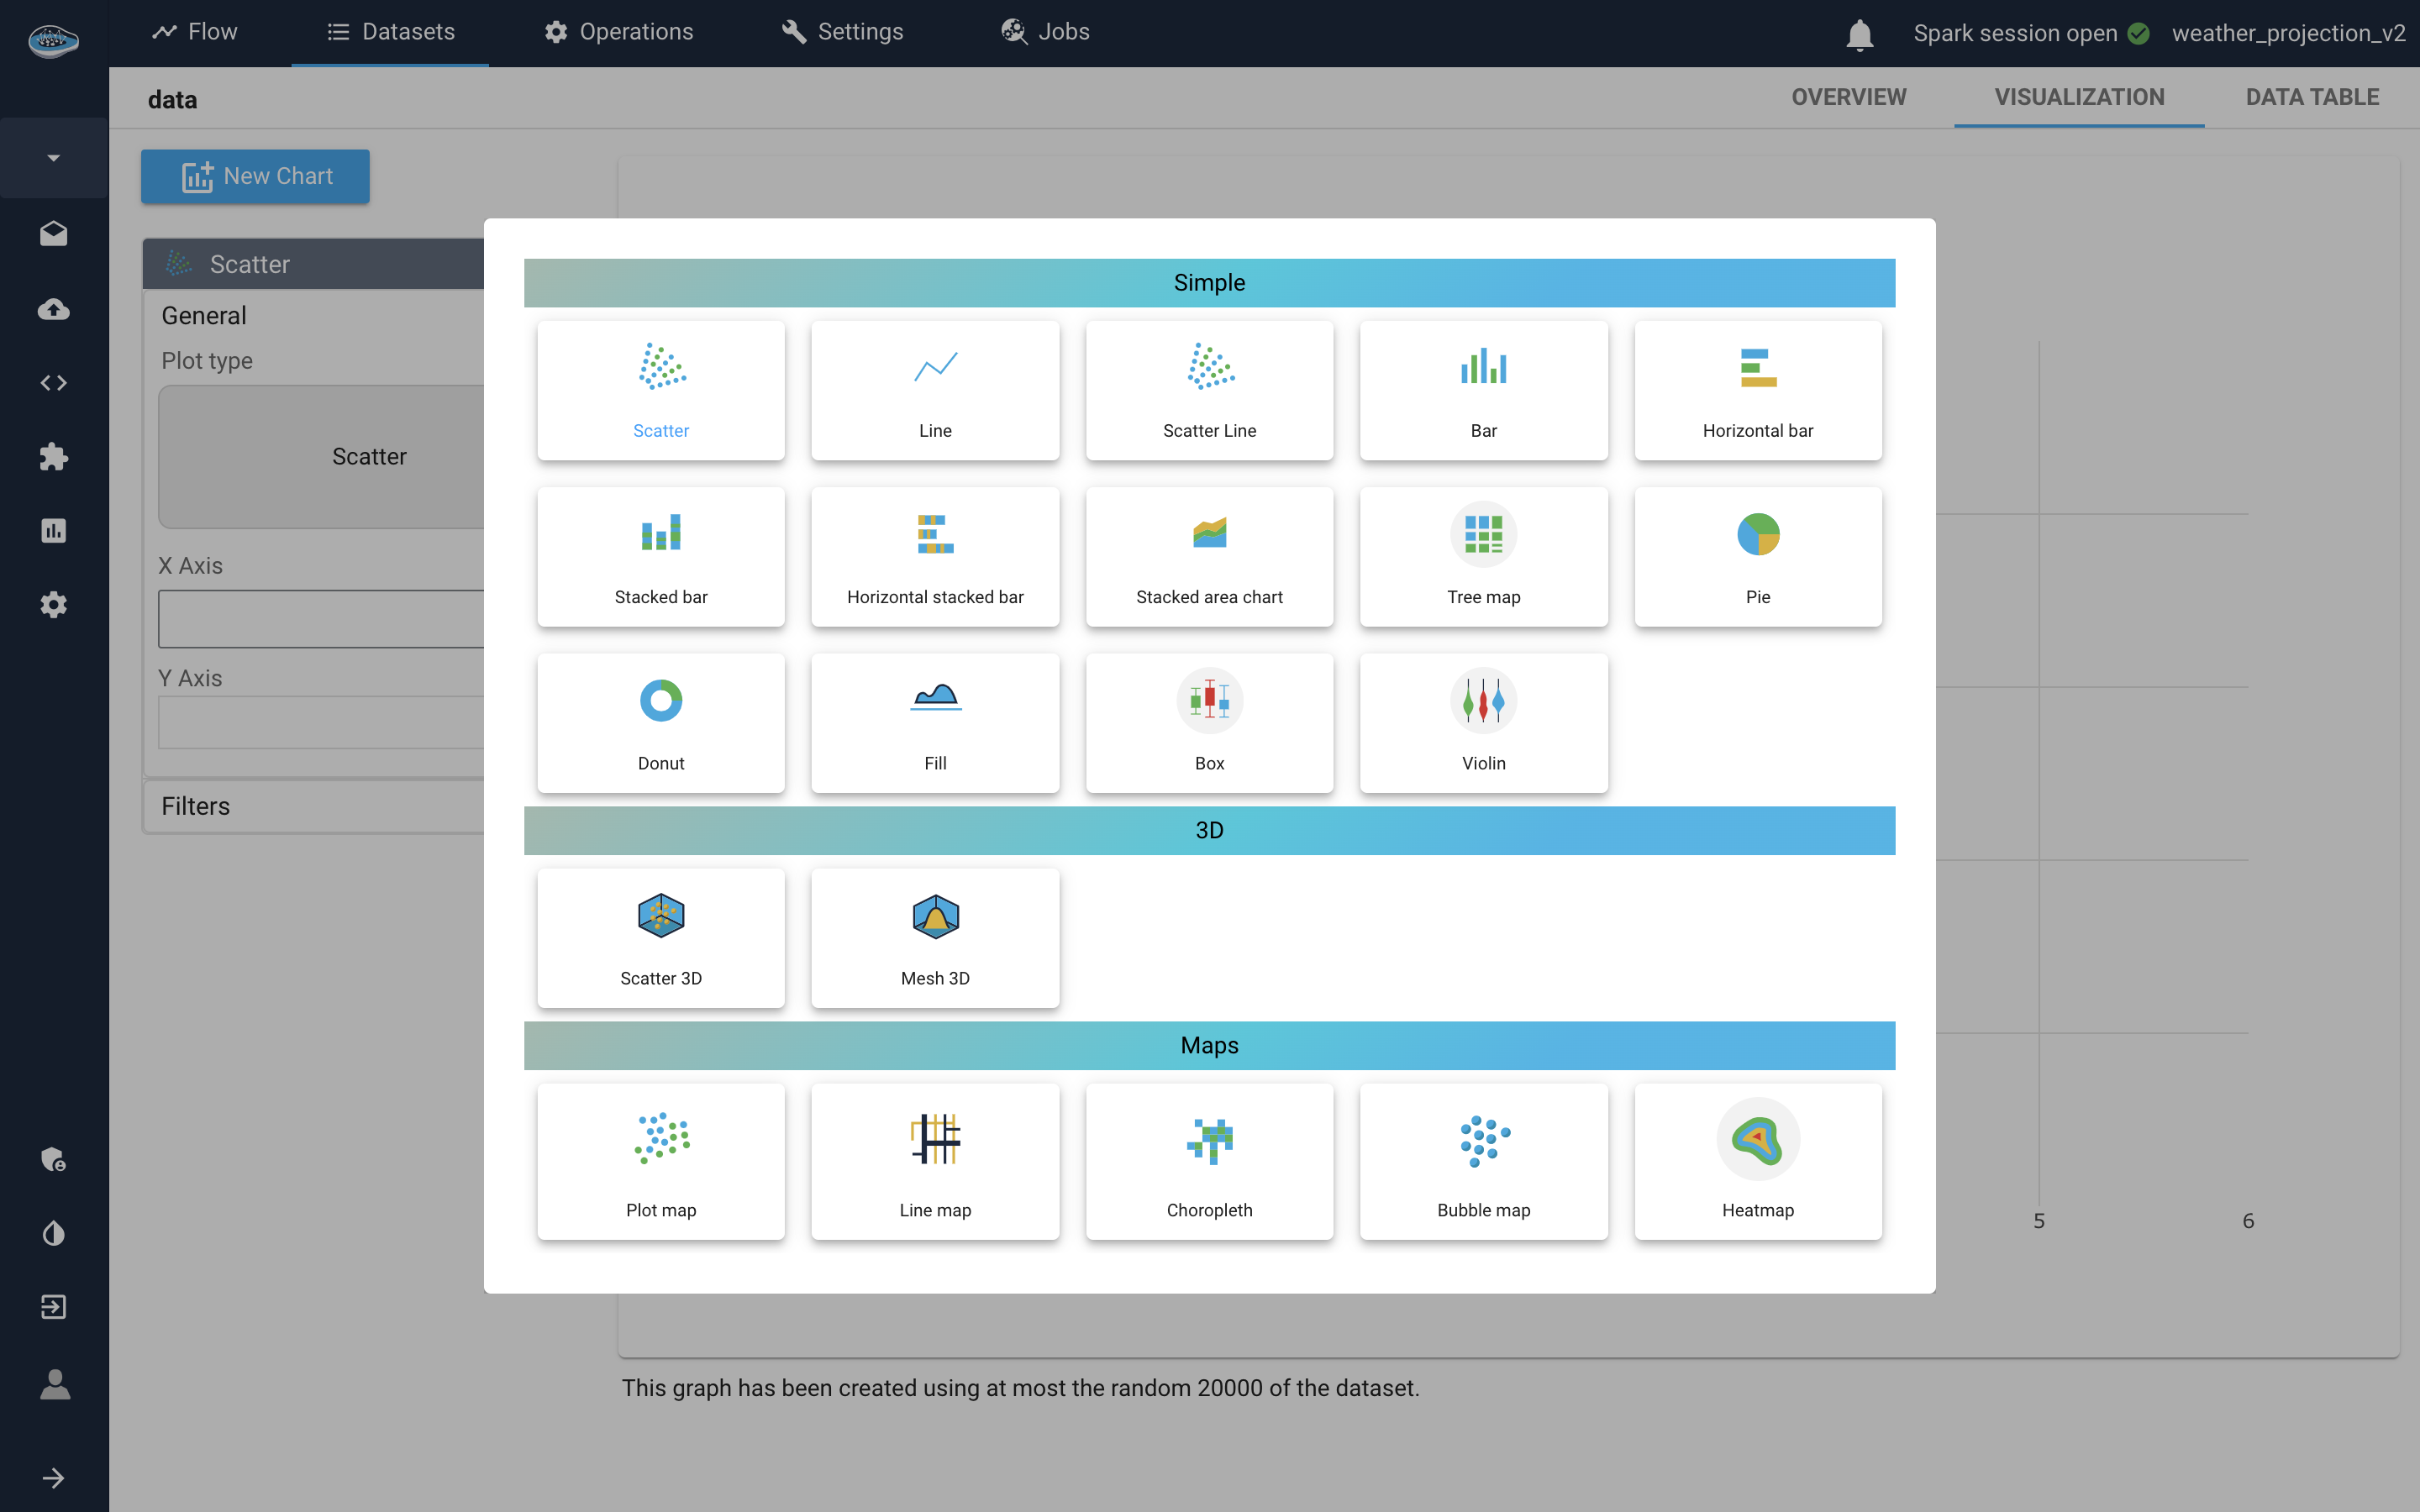This screenshot has width=2420, height=1512.
Task: Pick the Donut chart type
Action: point(661,722)
